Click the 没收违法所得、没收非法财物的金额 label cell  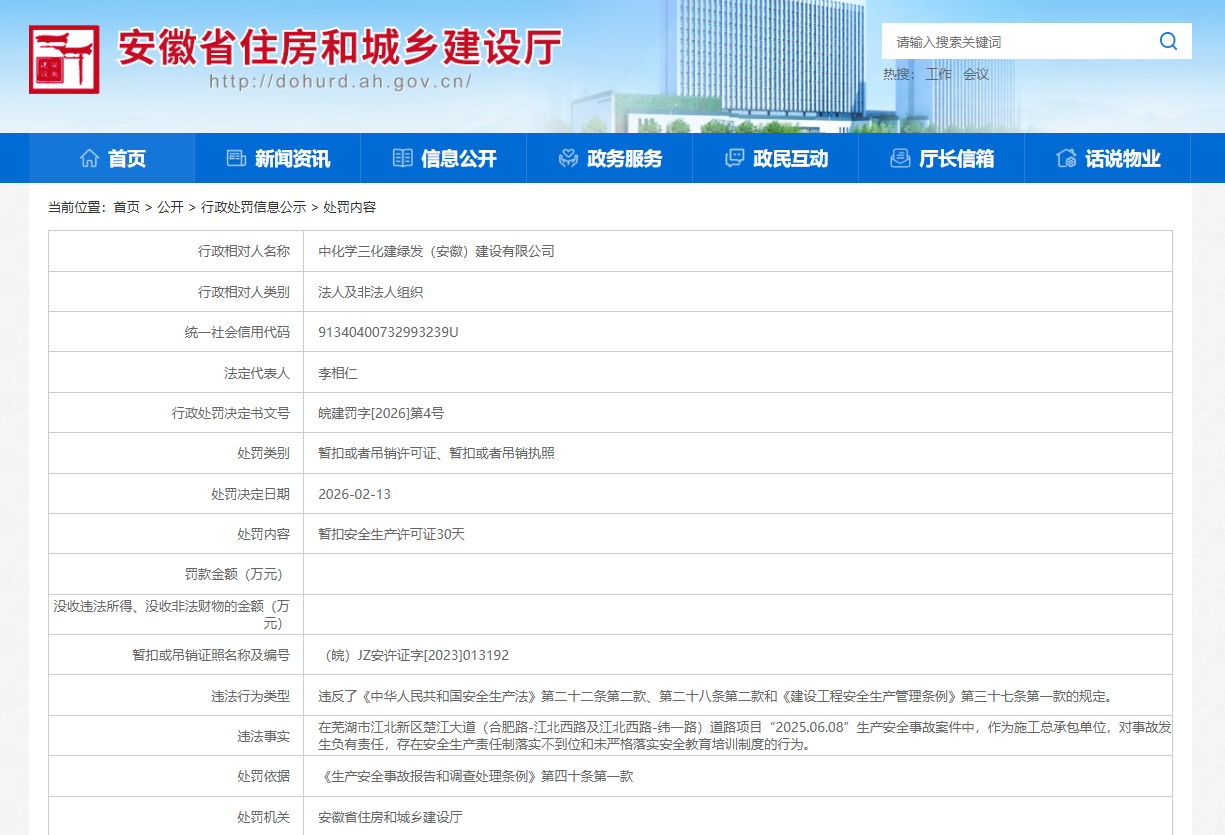click(x=176, y=615)
